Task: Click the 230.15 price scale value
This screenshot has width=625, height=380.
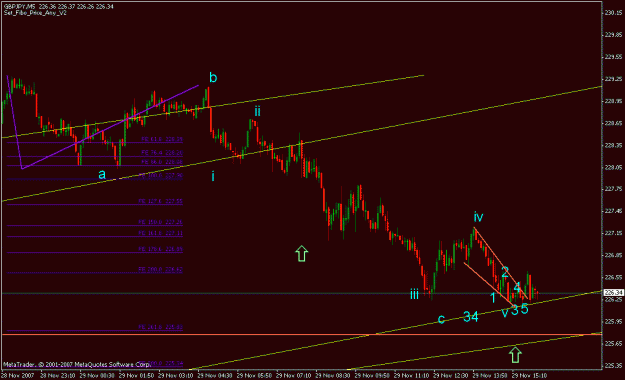Action: pos(613,13)
